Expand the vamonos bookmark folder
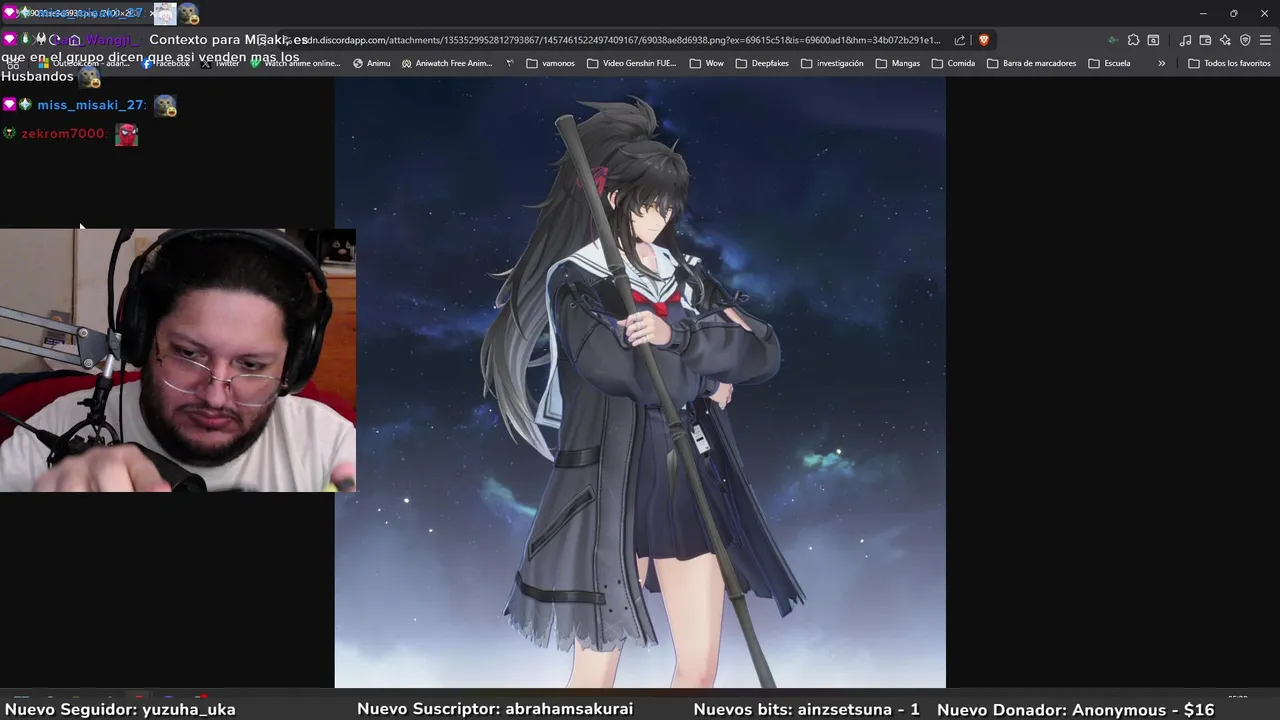The height and width of the screenshot is (720, 1280). (x=551, y=63)
